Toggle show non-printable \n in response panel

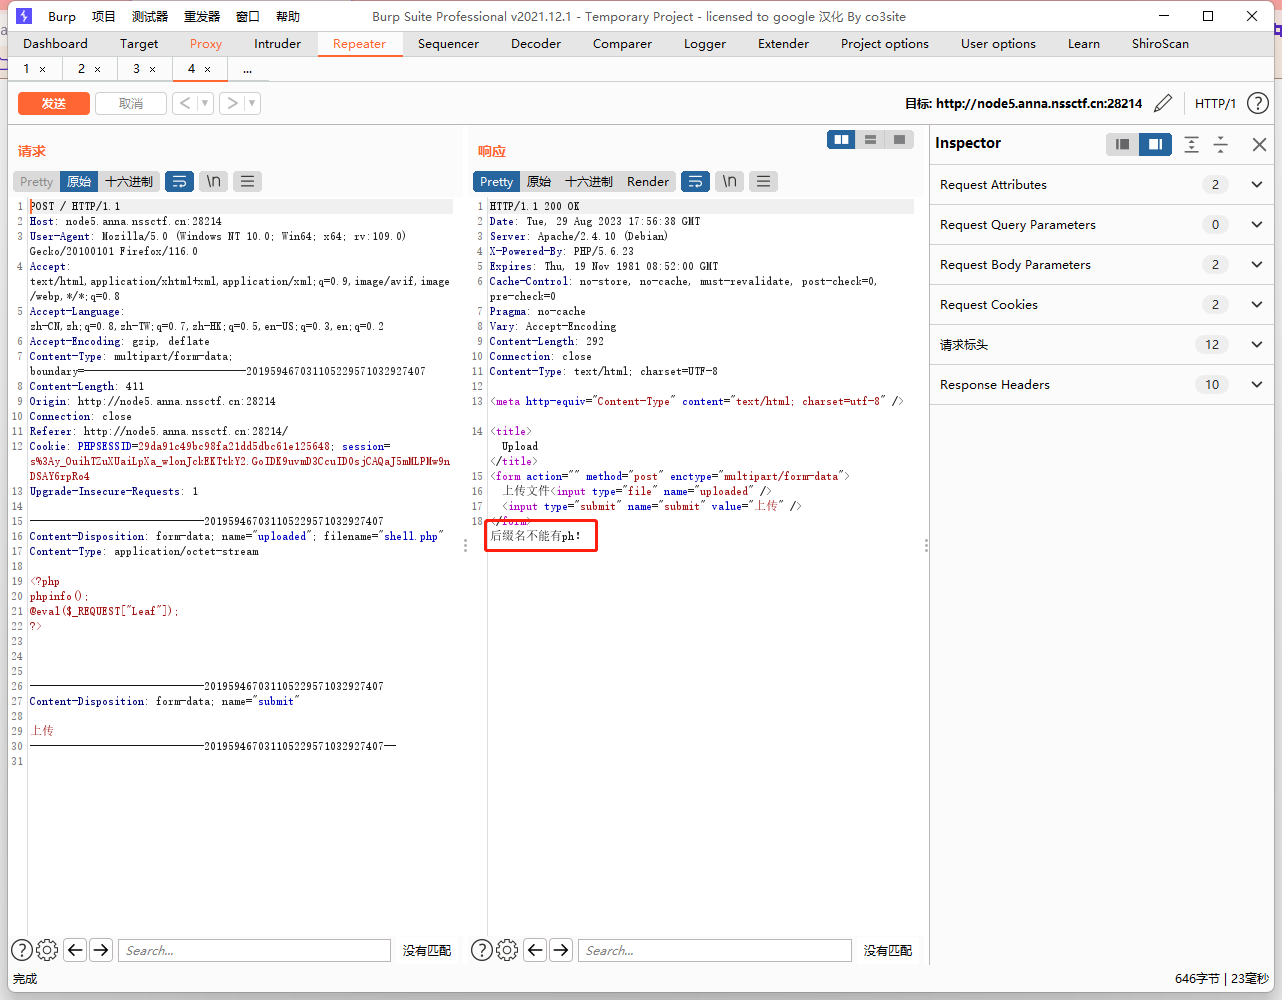729,181
